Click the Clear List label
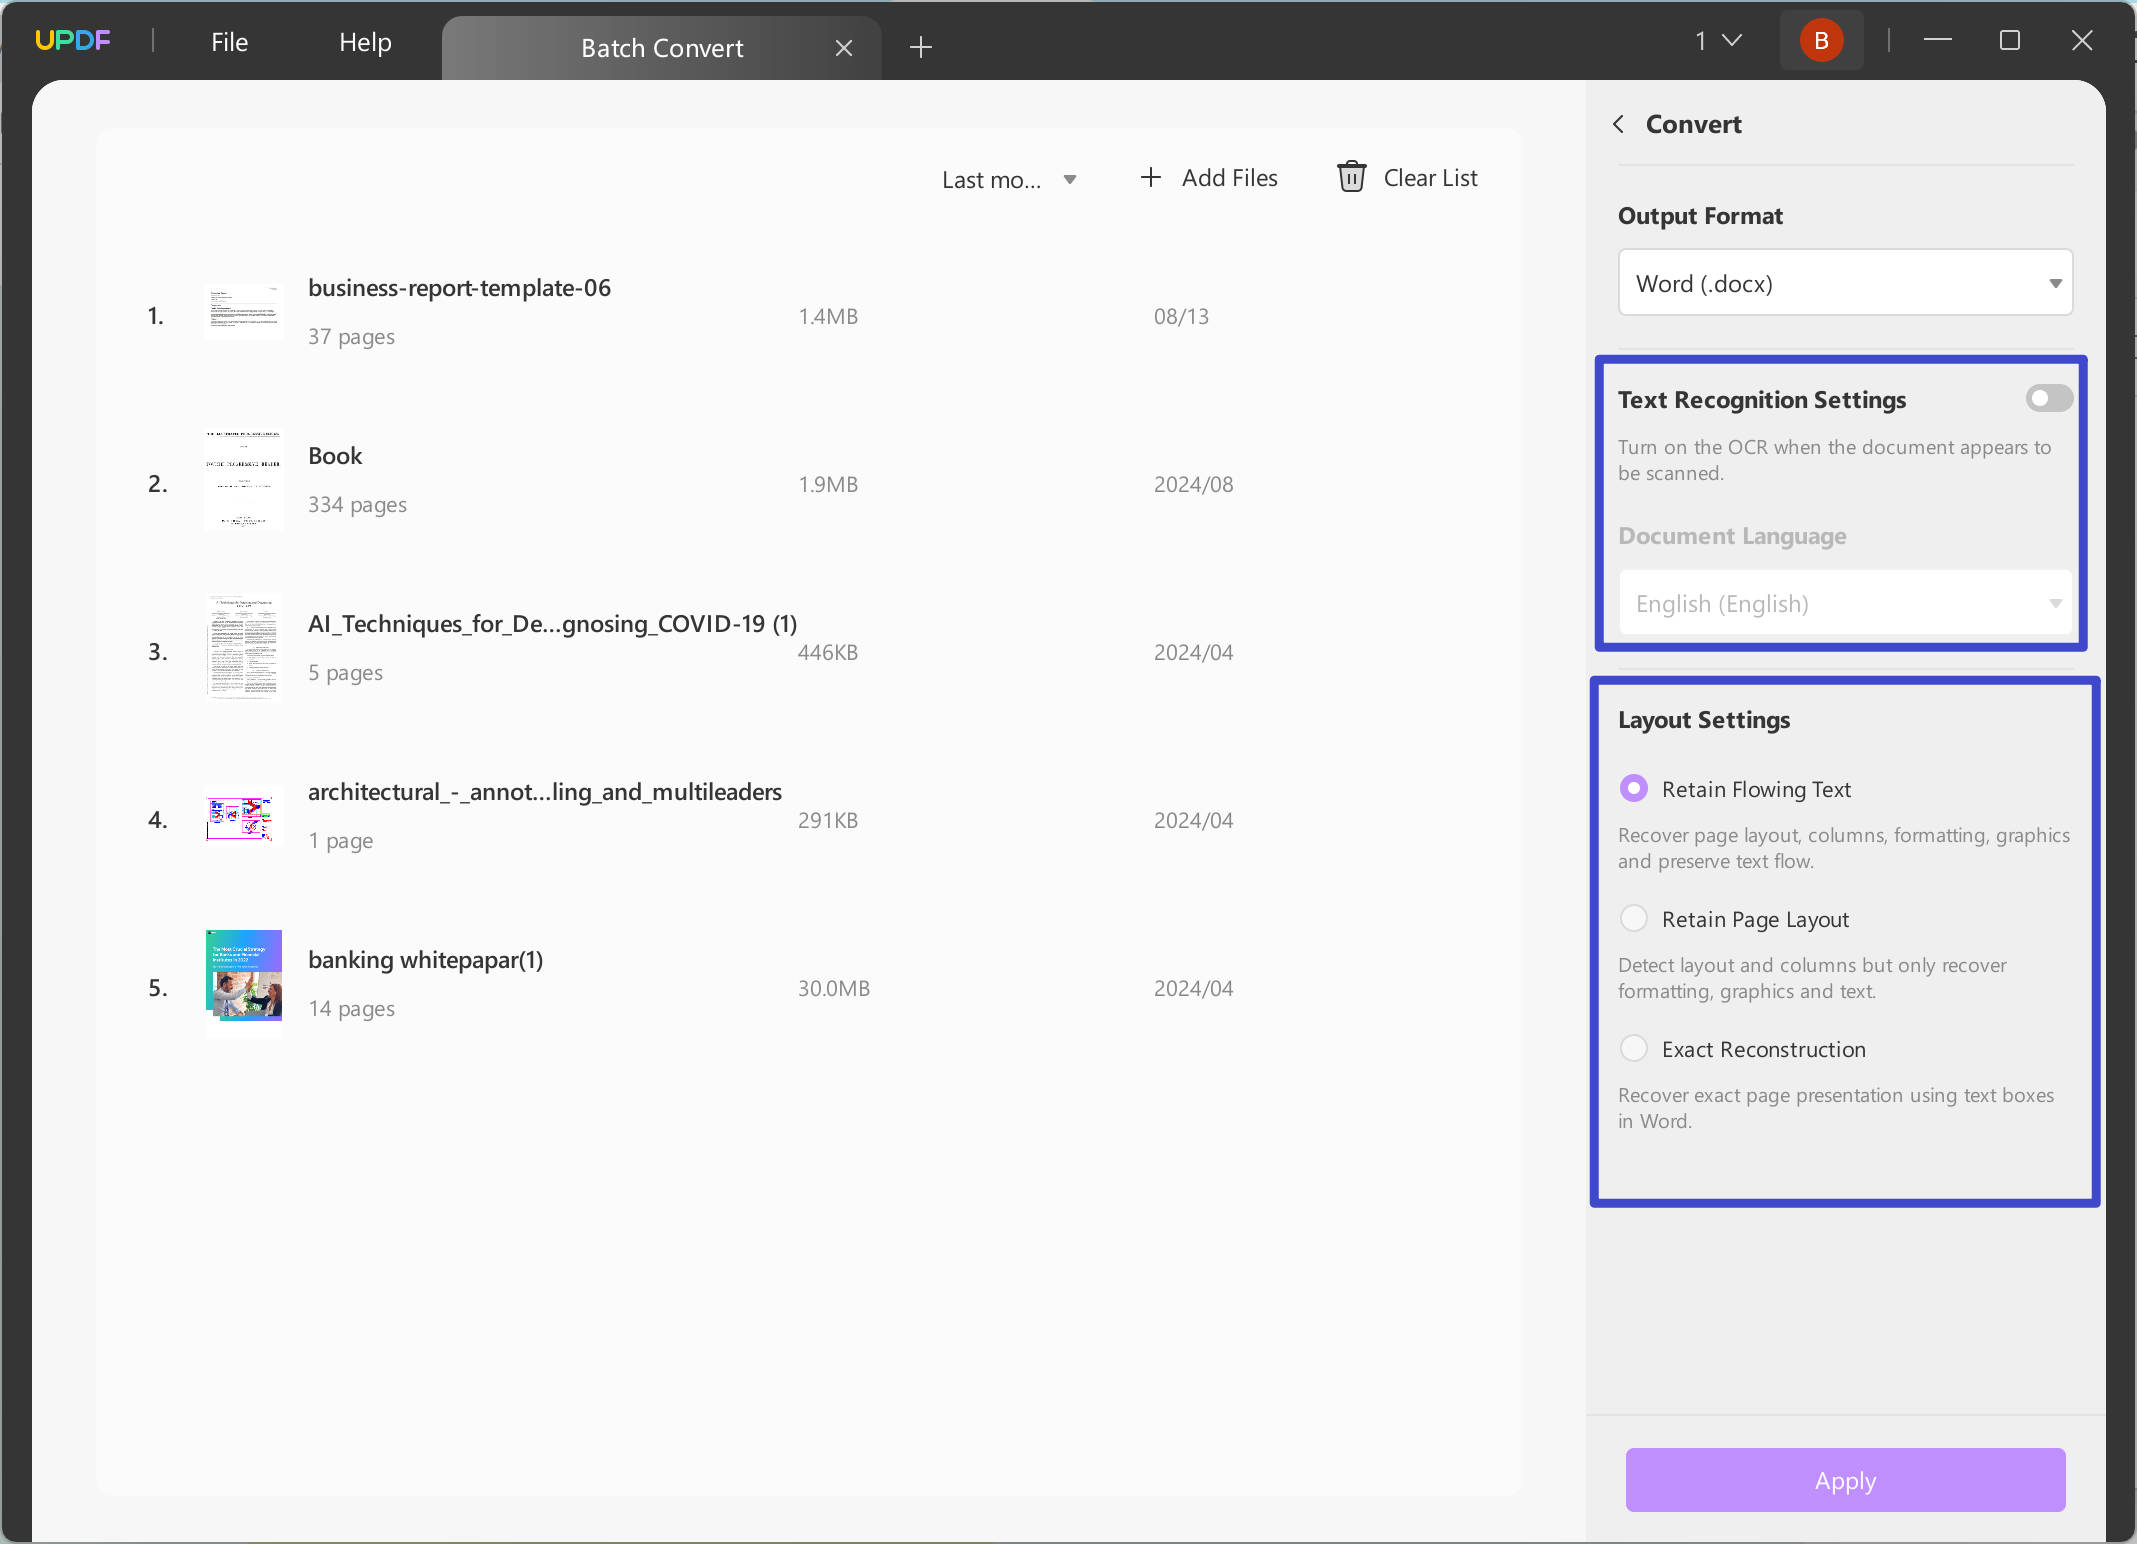Viewport: 2137px width, 1544px height. [x=1430, y=177]
